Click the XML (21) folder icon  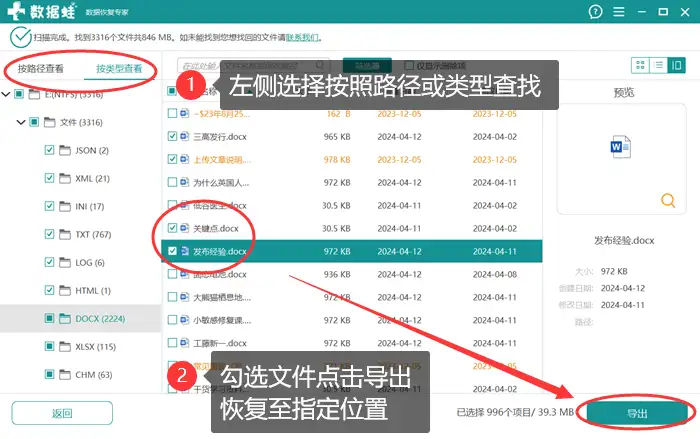(x=65, y=179)
